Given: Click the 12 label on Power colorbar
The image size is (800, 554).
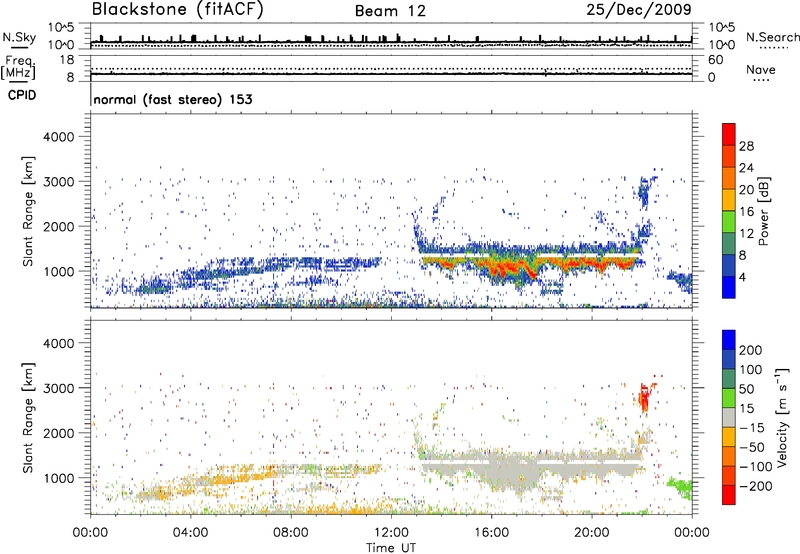Looking at the screenshot, I should pos(746,234).
